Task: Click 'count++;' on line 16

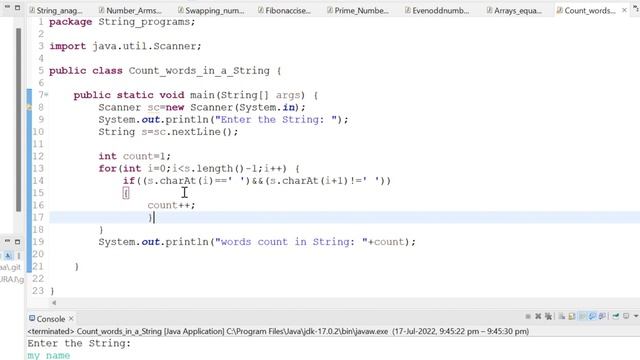Action: coord(171,205)
